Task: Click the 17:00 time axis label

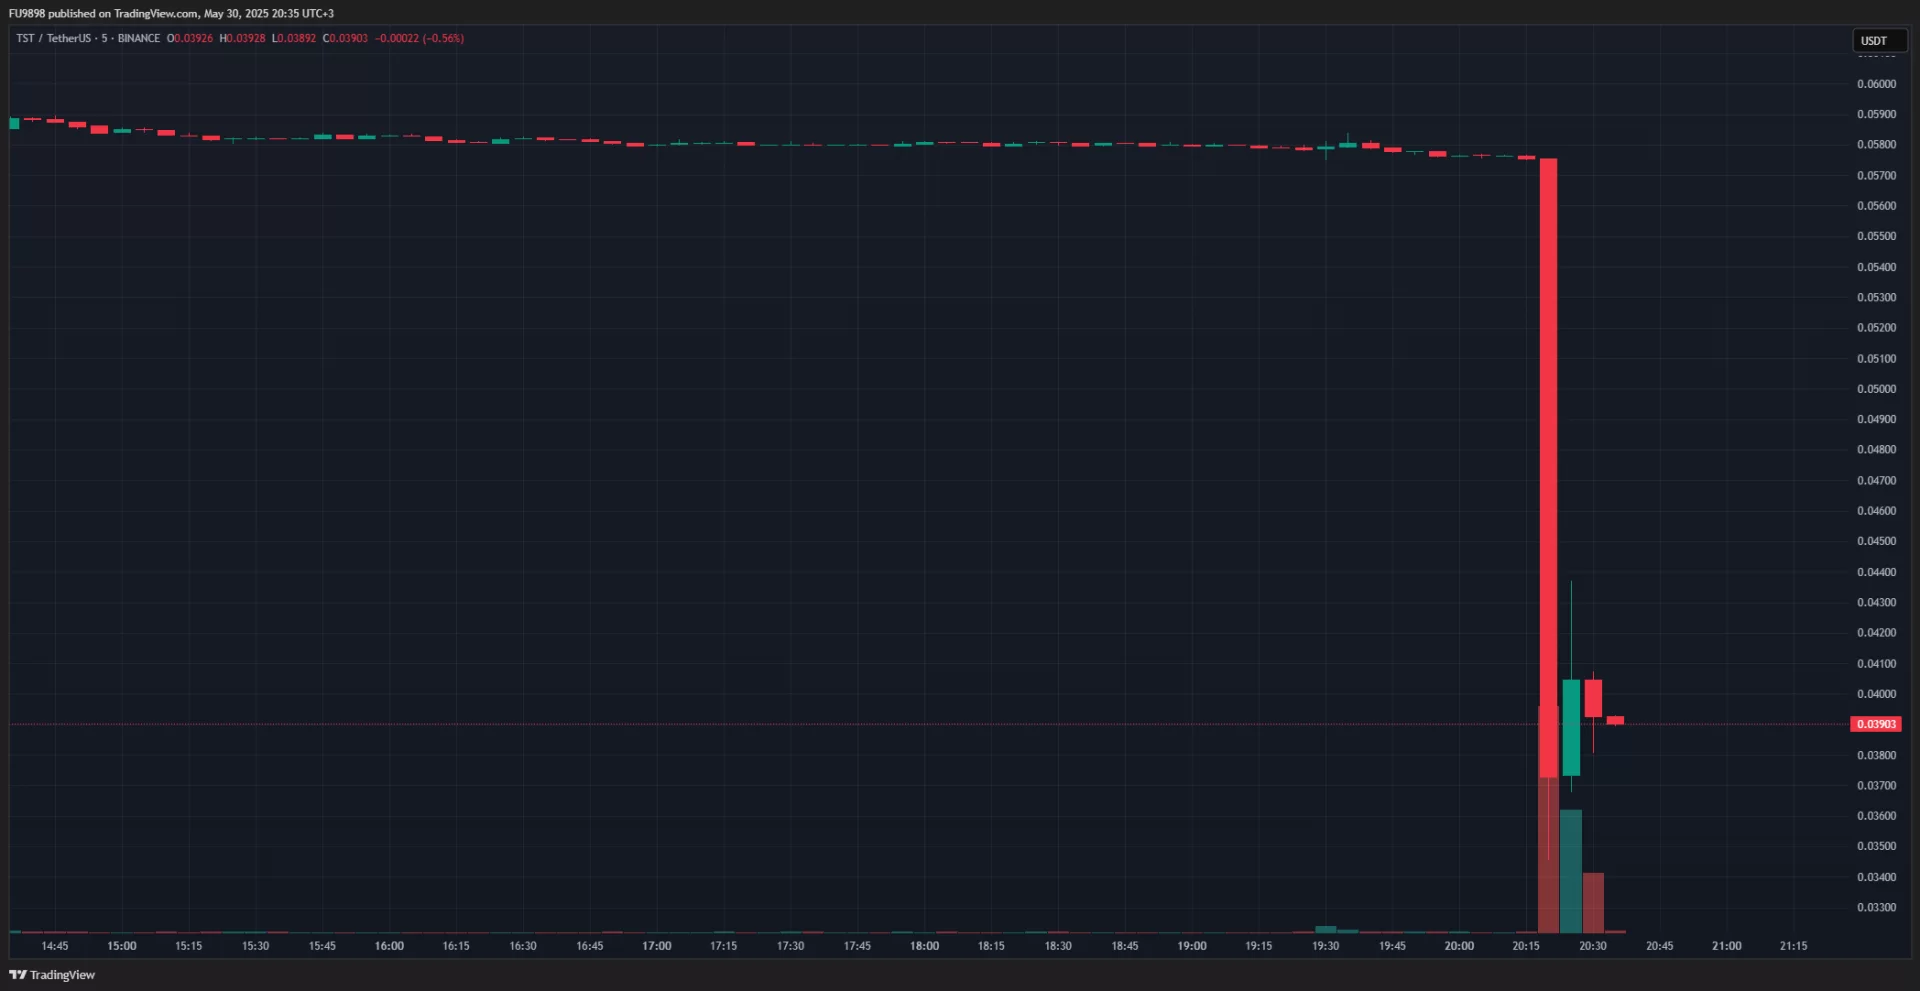Action: 656,946
